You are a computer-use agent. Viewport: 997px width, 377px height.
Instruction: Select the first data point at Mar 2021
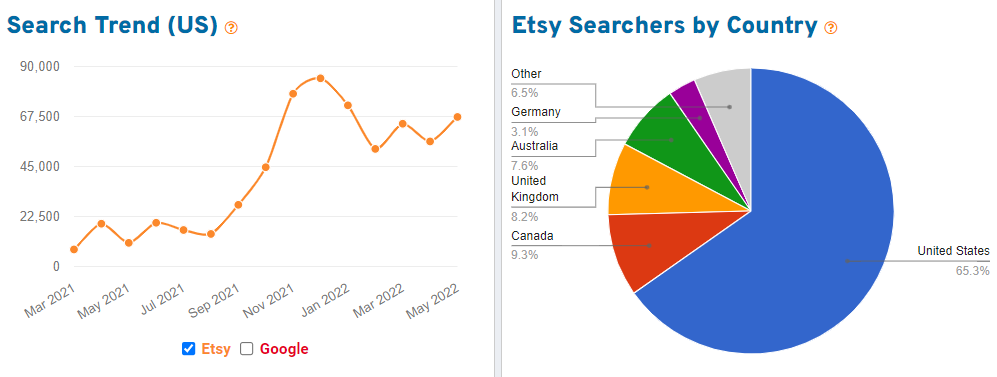(74, 249)
